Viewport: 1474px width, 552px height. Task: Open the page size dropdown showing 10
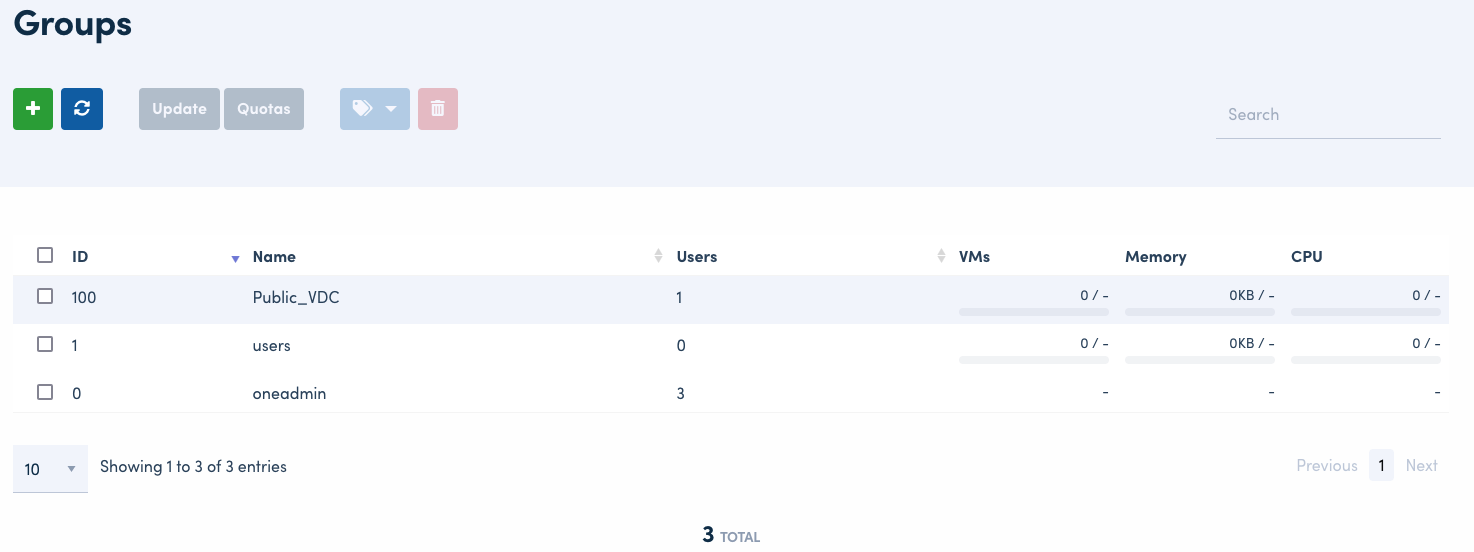click(x=50, y=469)
